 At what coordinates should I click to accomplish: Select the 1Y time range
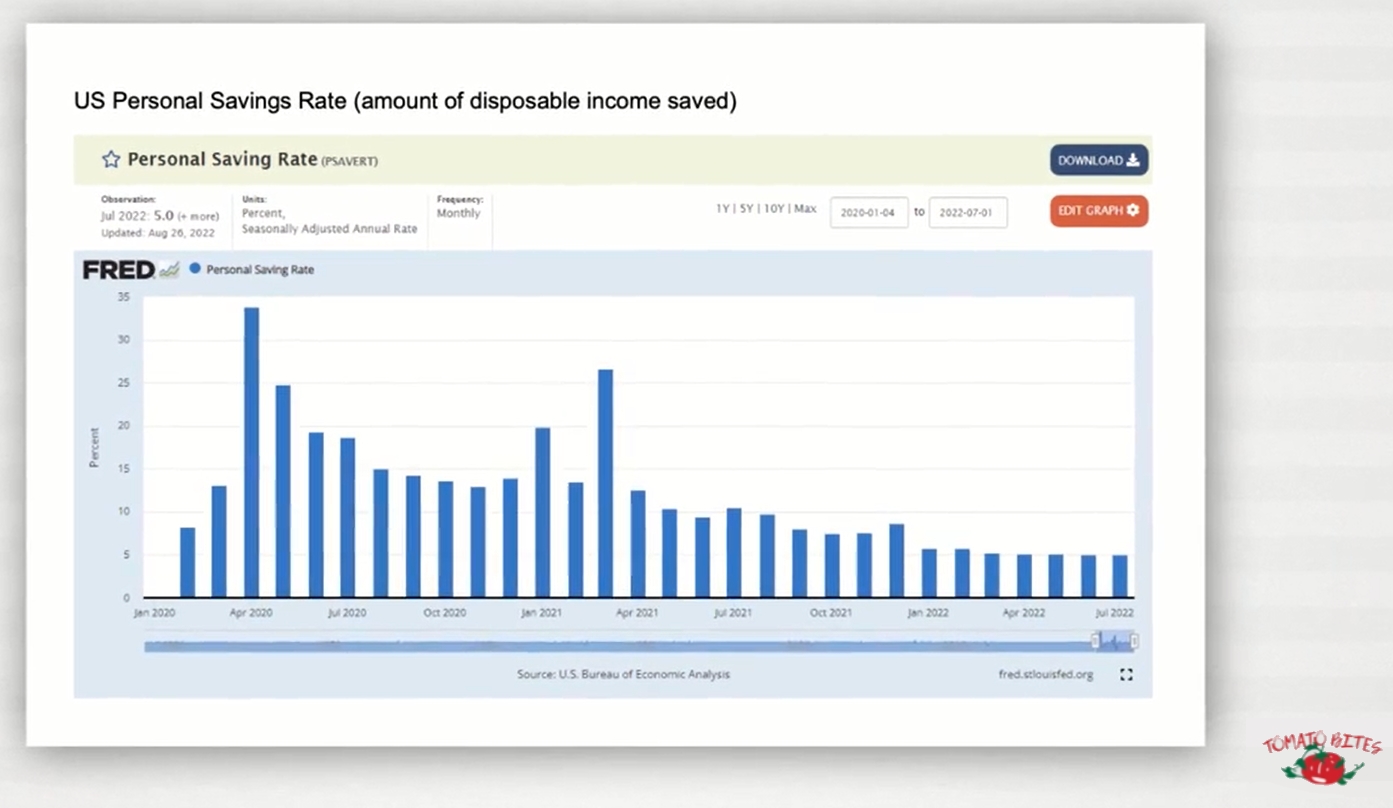[x=723, y=209]
